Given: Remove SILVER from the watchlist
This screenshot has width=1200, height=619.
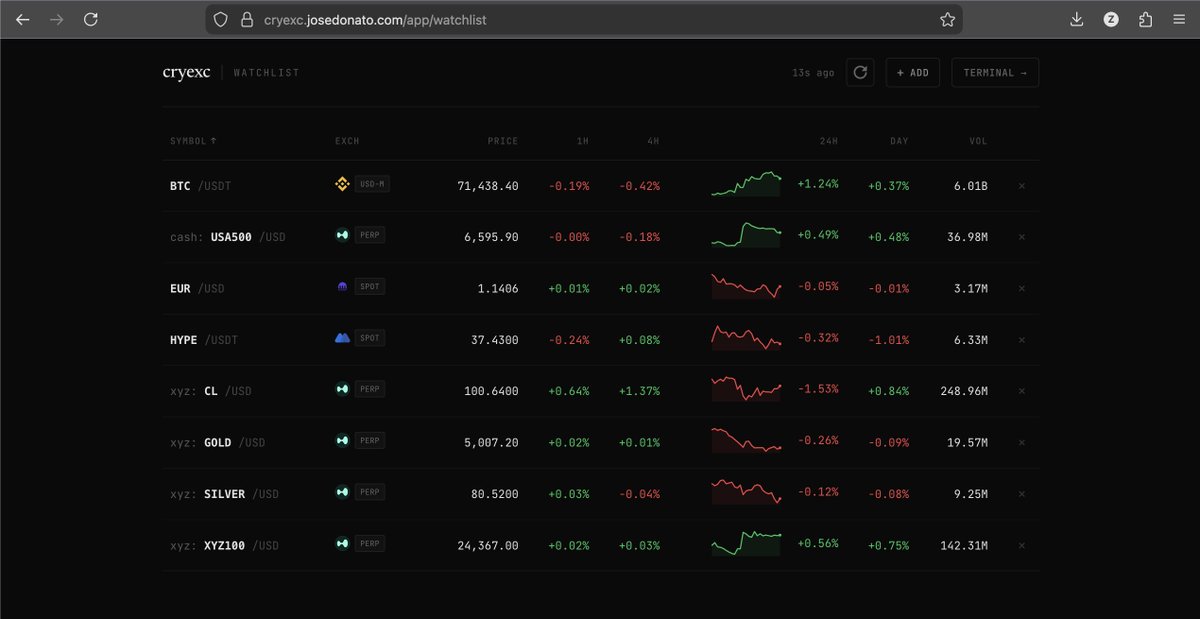Looking at the screenshot, I should (1021, 494).
